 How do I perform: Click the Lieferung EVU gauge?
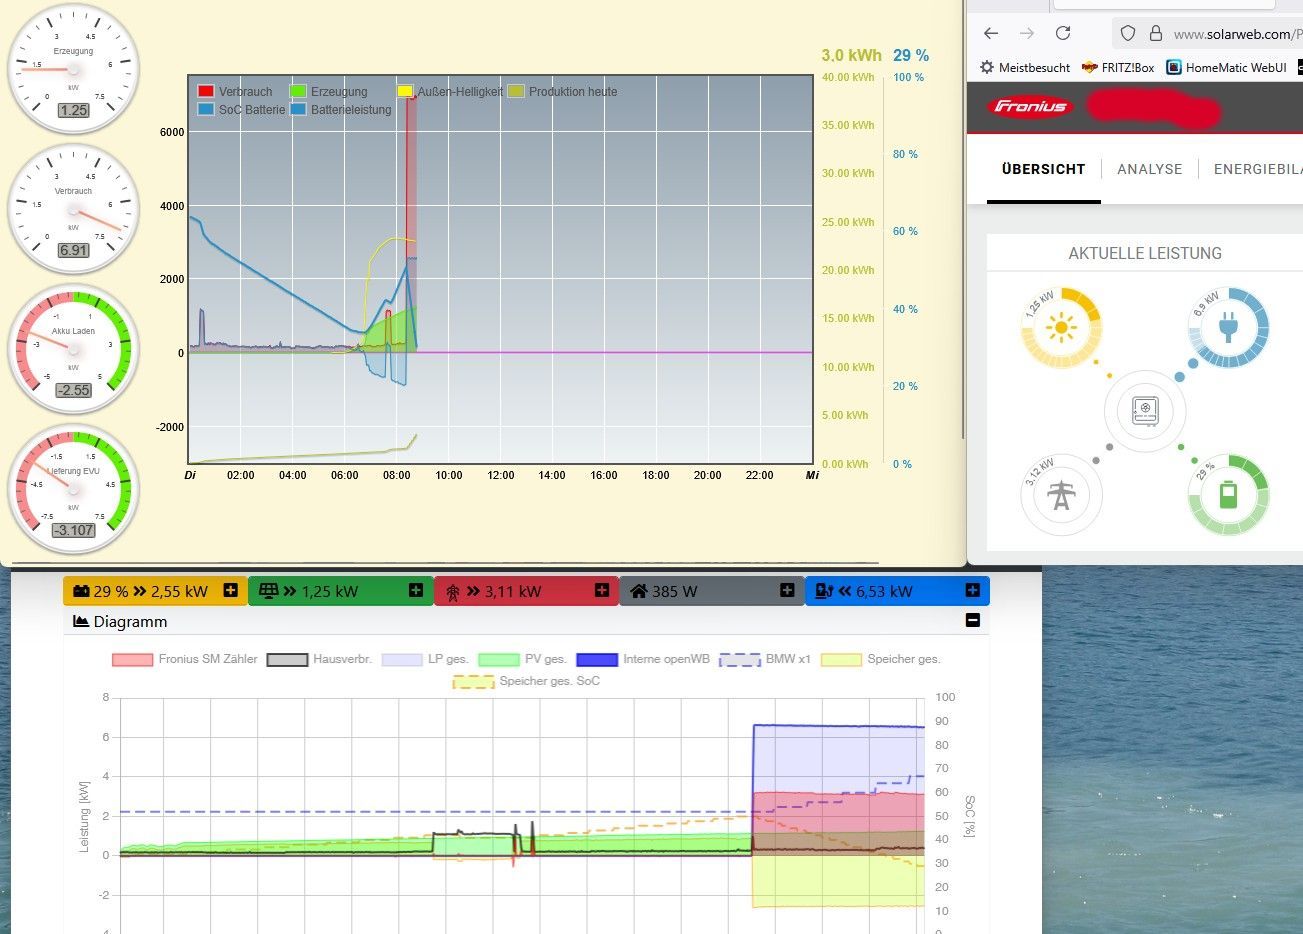73,489
